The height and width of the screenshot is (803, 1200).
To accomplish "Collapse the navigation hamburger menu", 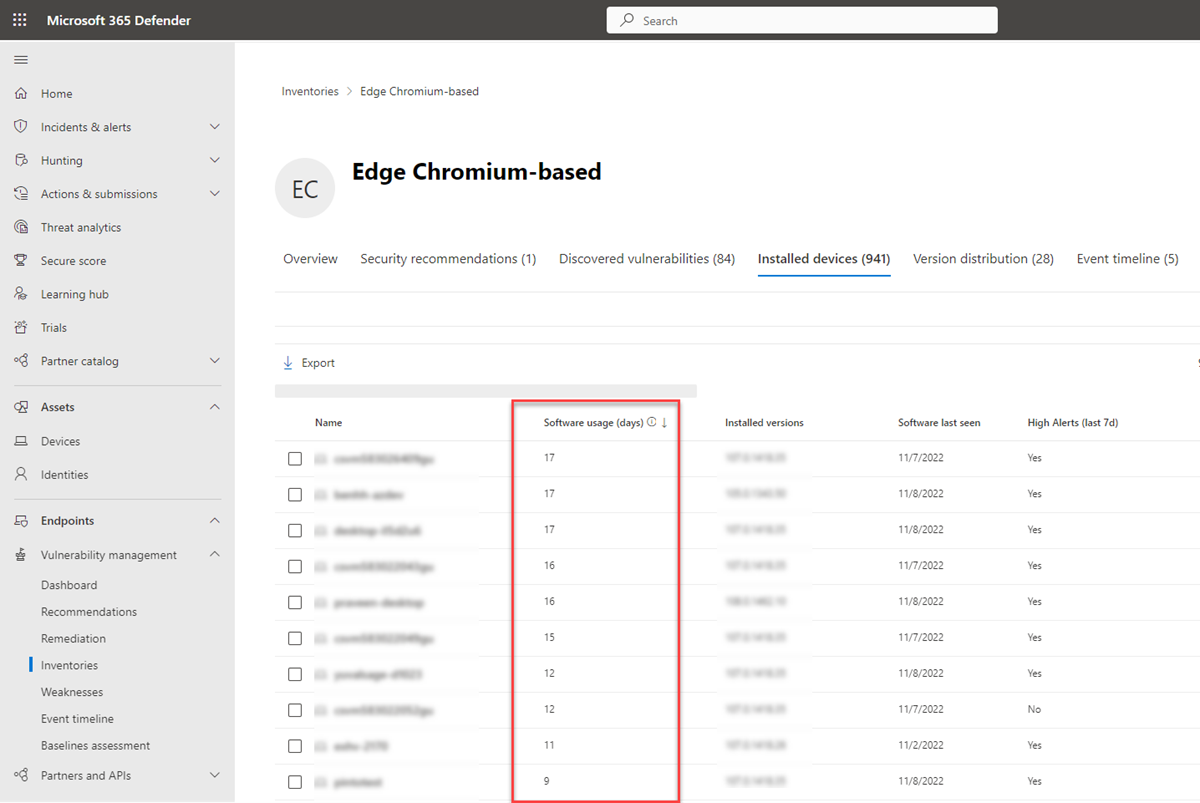I will pyautogui.click(x=20, y=60).
